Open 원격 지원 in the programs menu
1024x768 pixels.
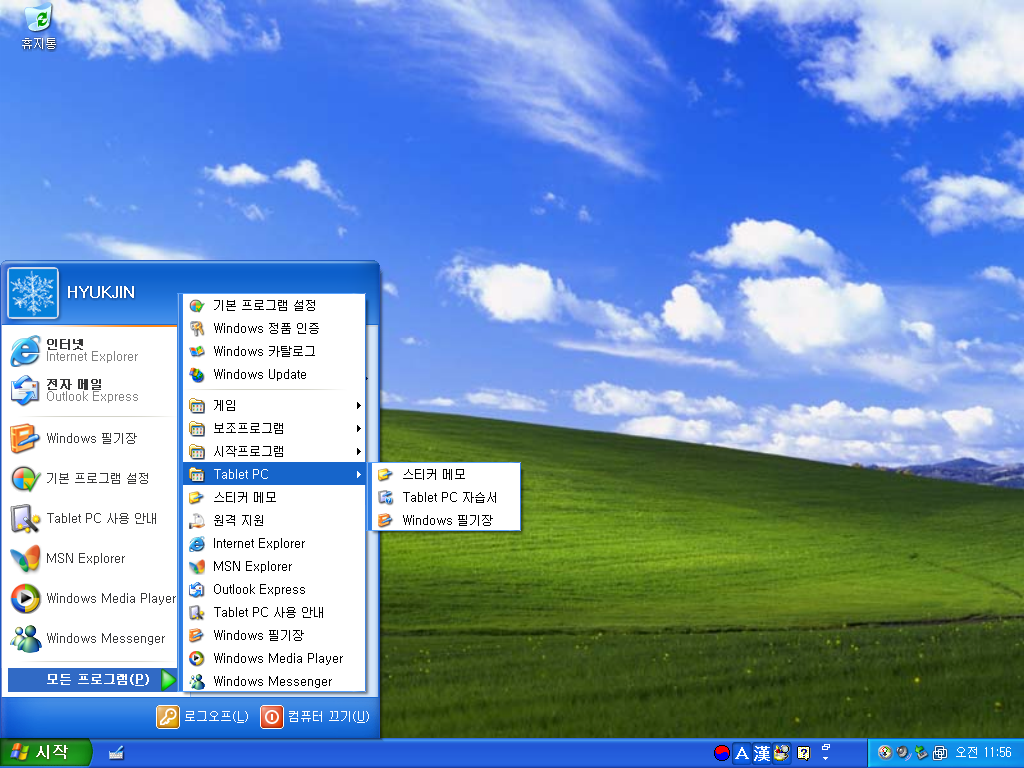click(x=274, y=520)
